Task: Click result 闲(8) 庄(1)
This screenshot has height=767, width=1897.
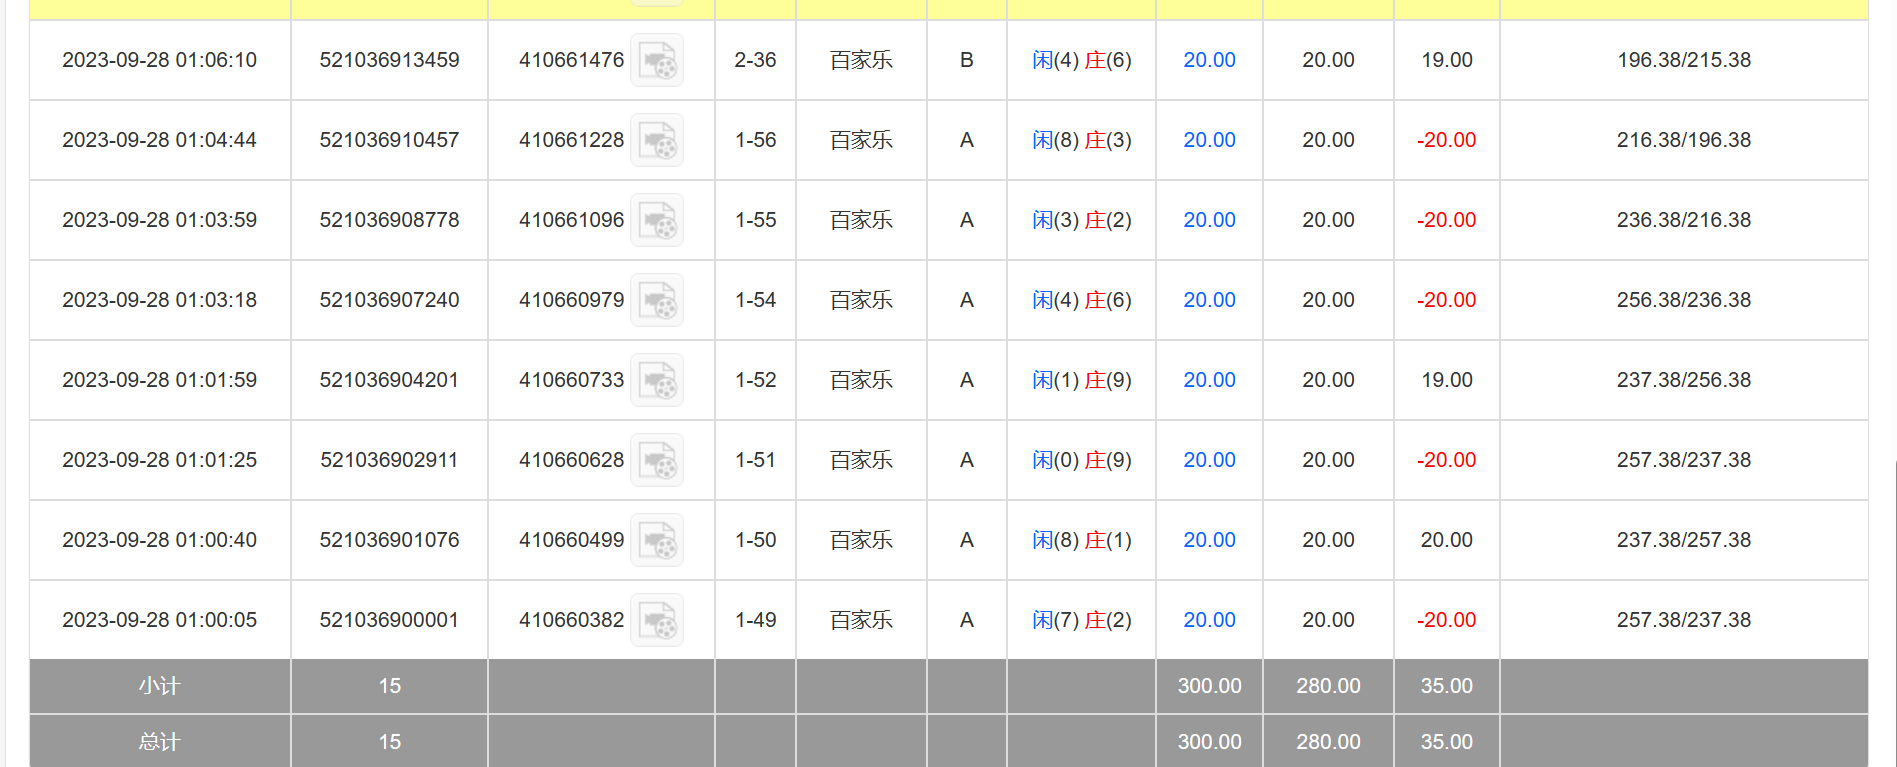Action: coord(1082,540)
